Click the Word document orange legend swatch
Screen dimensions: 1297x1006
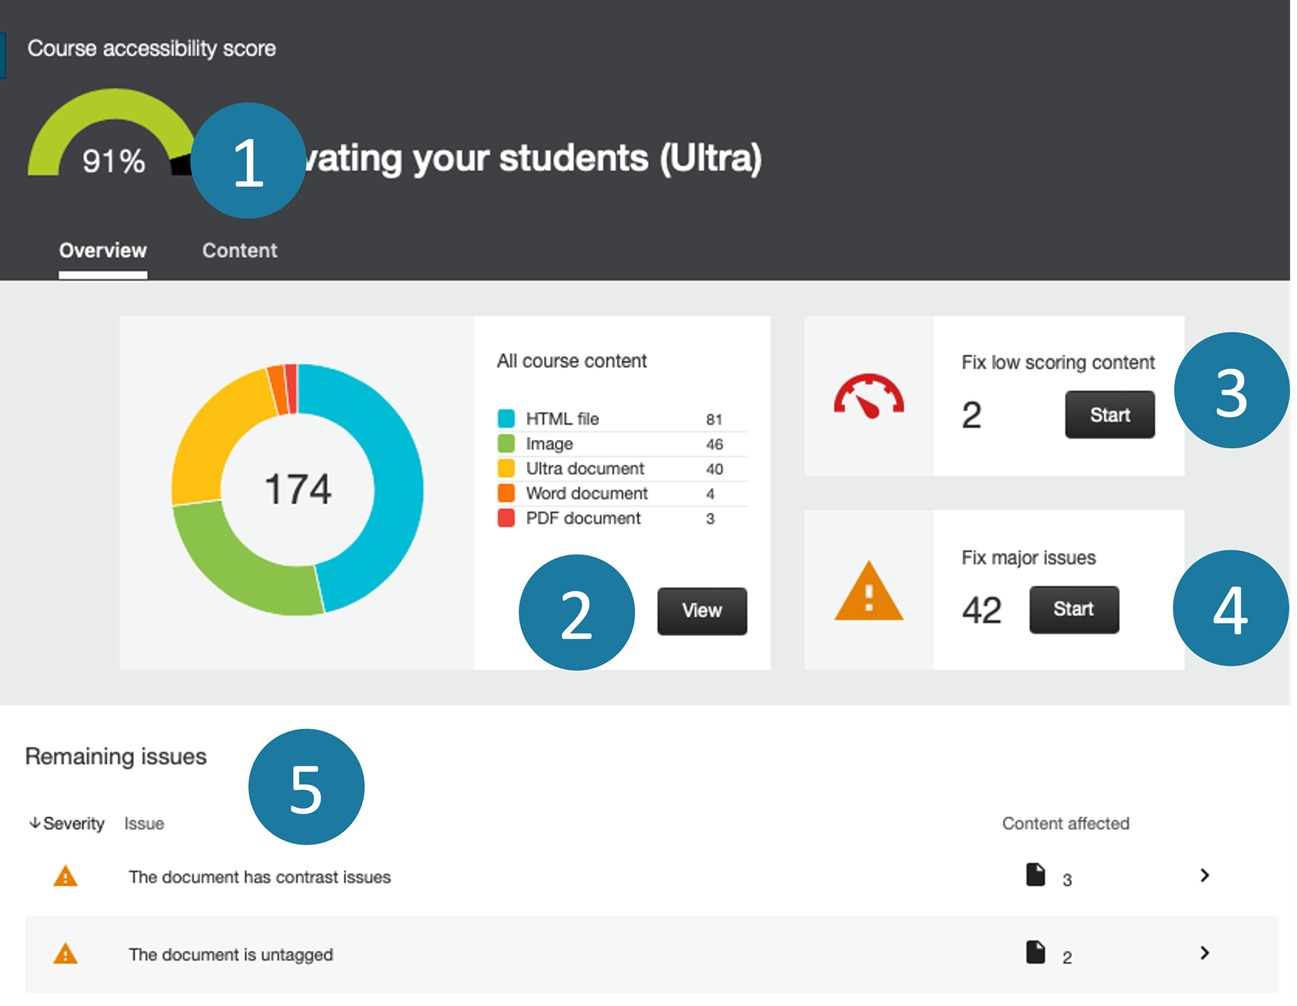(x=506, y=494)
